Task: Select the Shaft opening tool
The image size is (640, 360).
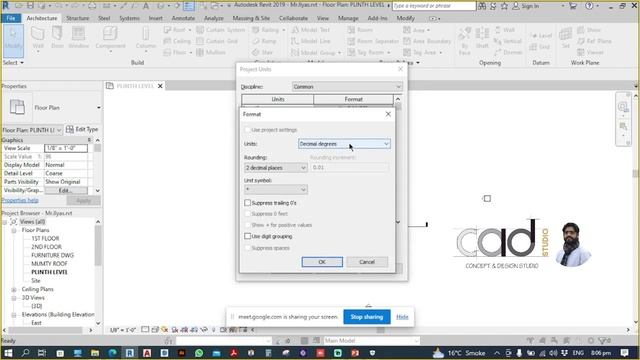Action: pos(482,38)
